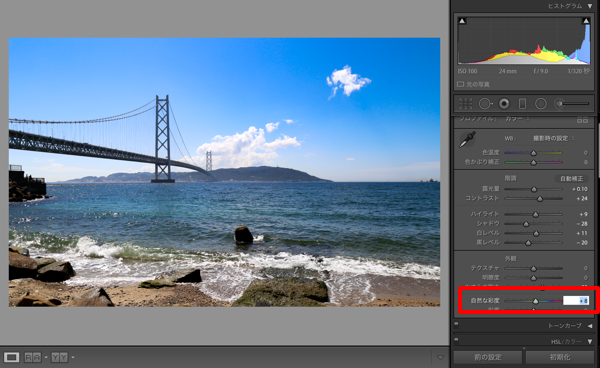Collapse the ヒストグラム panel
This screenshot has width=600, height=368.
click(590, 6)
